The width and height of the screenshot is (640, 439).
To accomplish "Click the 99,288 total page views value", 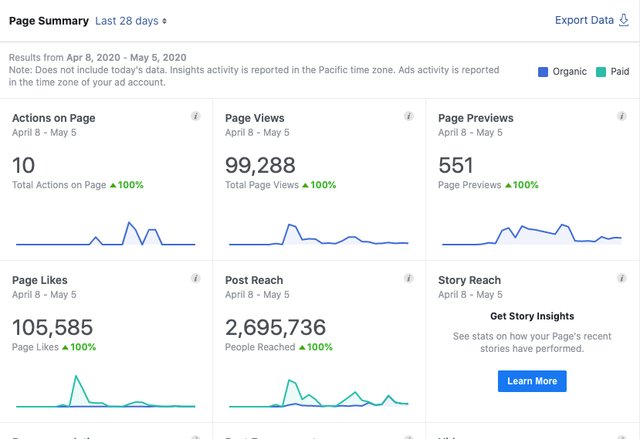I will pyautogui.click(x=260, y=165).
